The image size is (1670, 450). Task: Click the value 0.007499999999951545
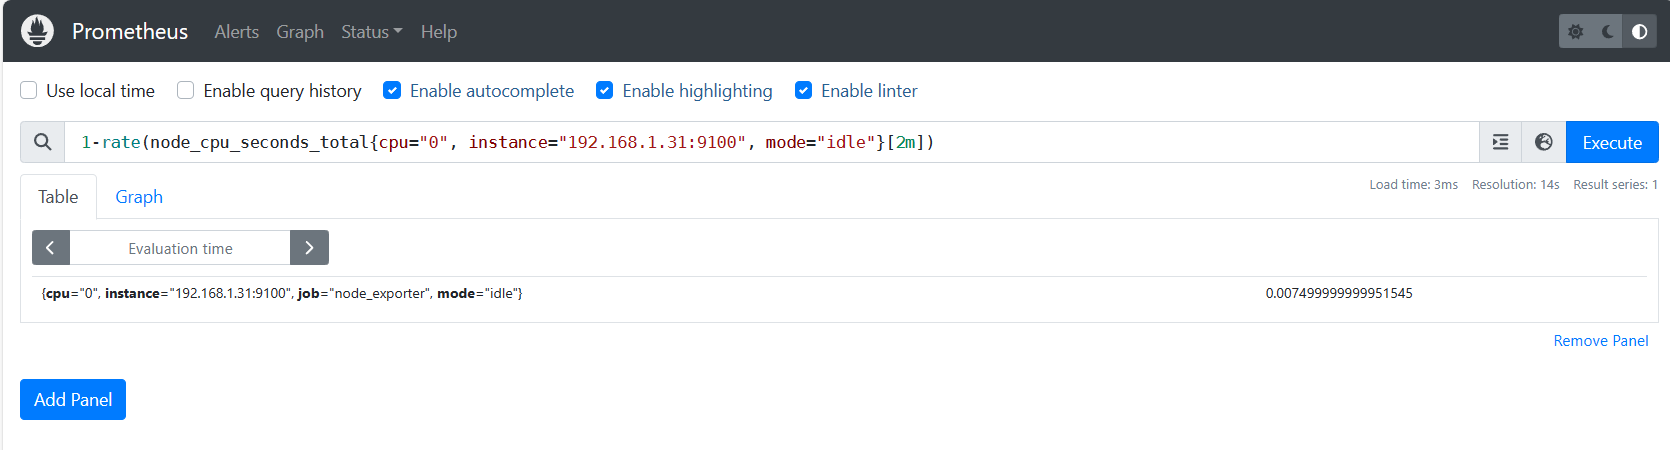pyautogui.click(x=1339, y=293)
